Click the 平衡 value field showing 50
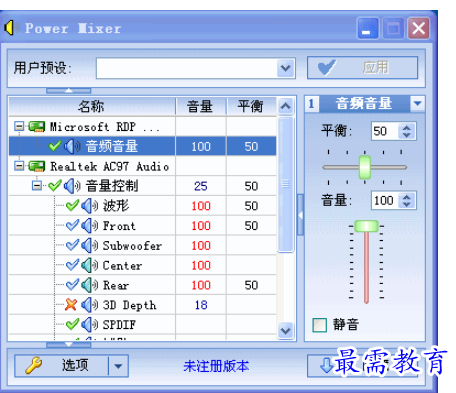Screen dimensions: 456x393 coord(385,131)
